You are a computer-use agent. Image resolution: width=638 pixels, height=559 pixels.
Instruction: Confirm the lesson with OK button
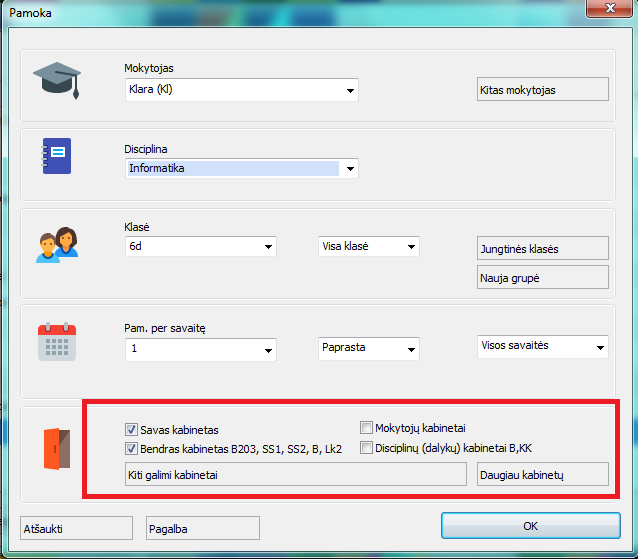tap(530, 526)
